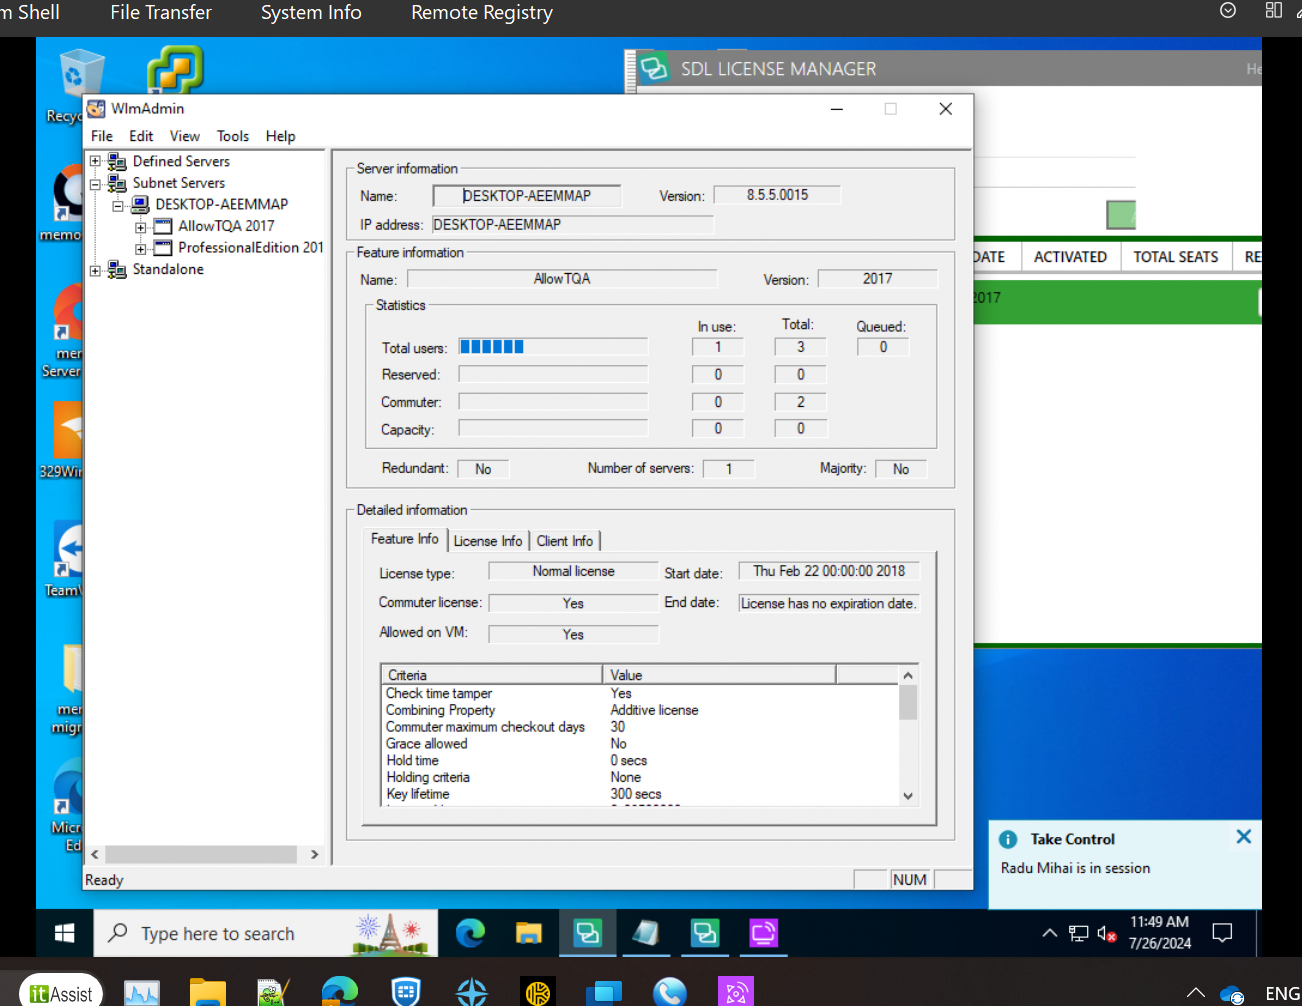Click tree pane scroll left arrow
The height and width of the screenshot is (1006, 1302).
95,854
